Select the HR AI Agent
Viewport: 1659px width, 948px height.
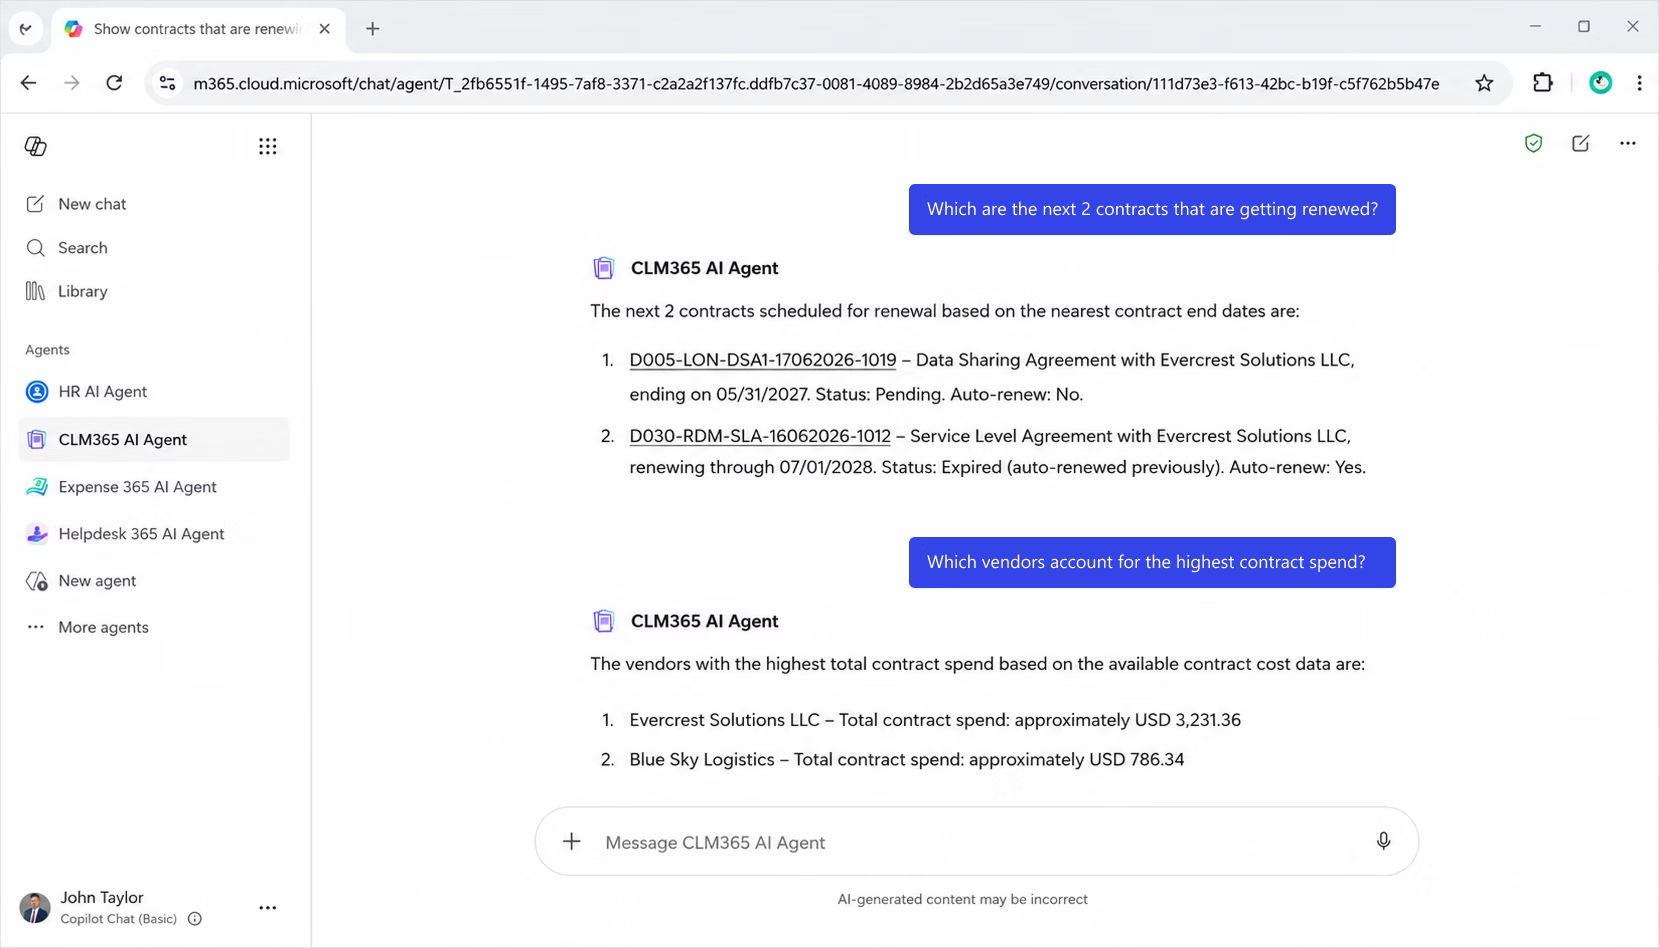(x=154, y=392)
